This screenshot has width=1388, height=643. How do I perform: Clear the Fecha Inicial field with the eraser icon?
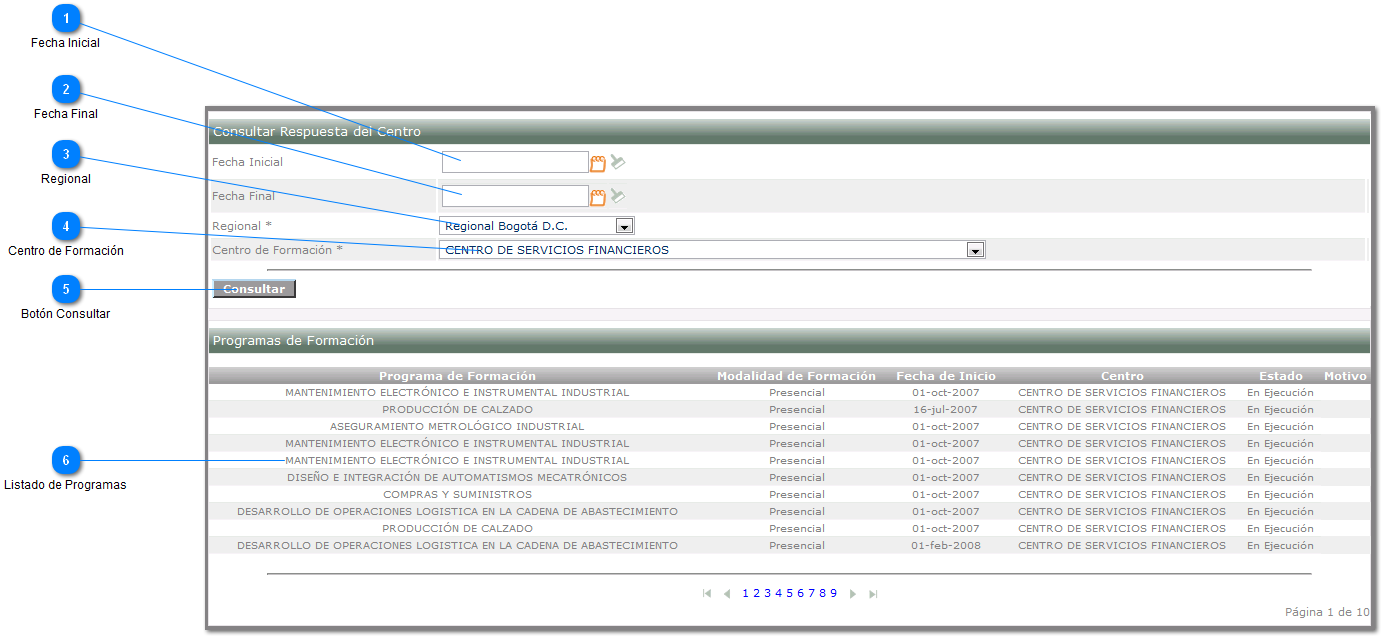(x=618, y=162)
